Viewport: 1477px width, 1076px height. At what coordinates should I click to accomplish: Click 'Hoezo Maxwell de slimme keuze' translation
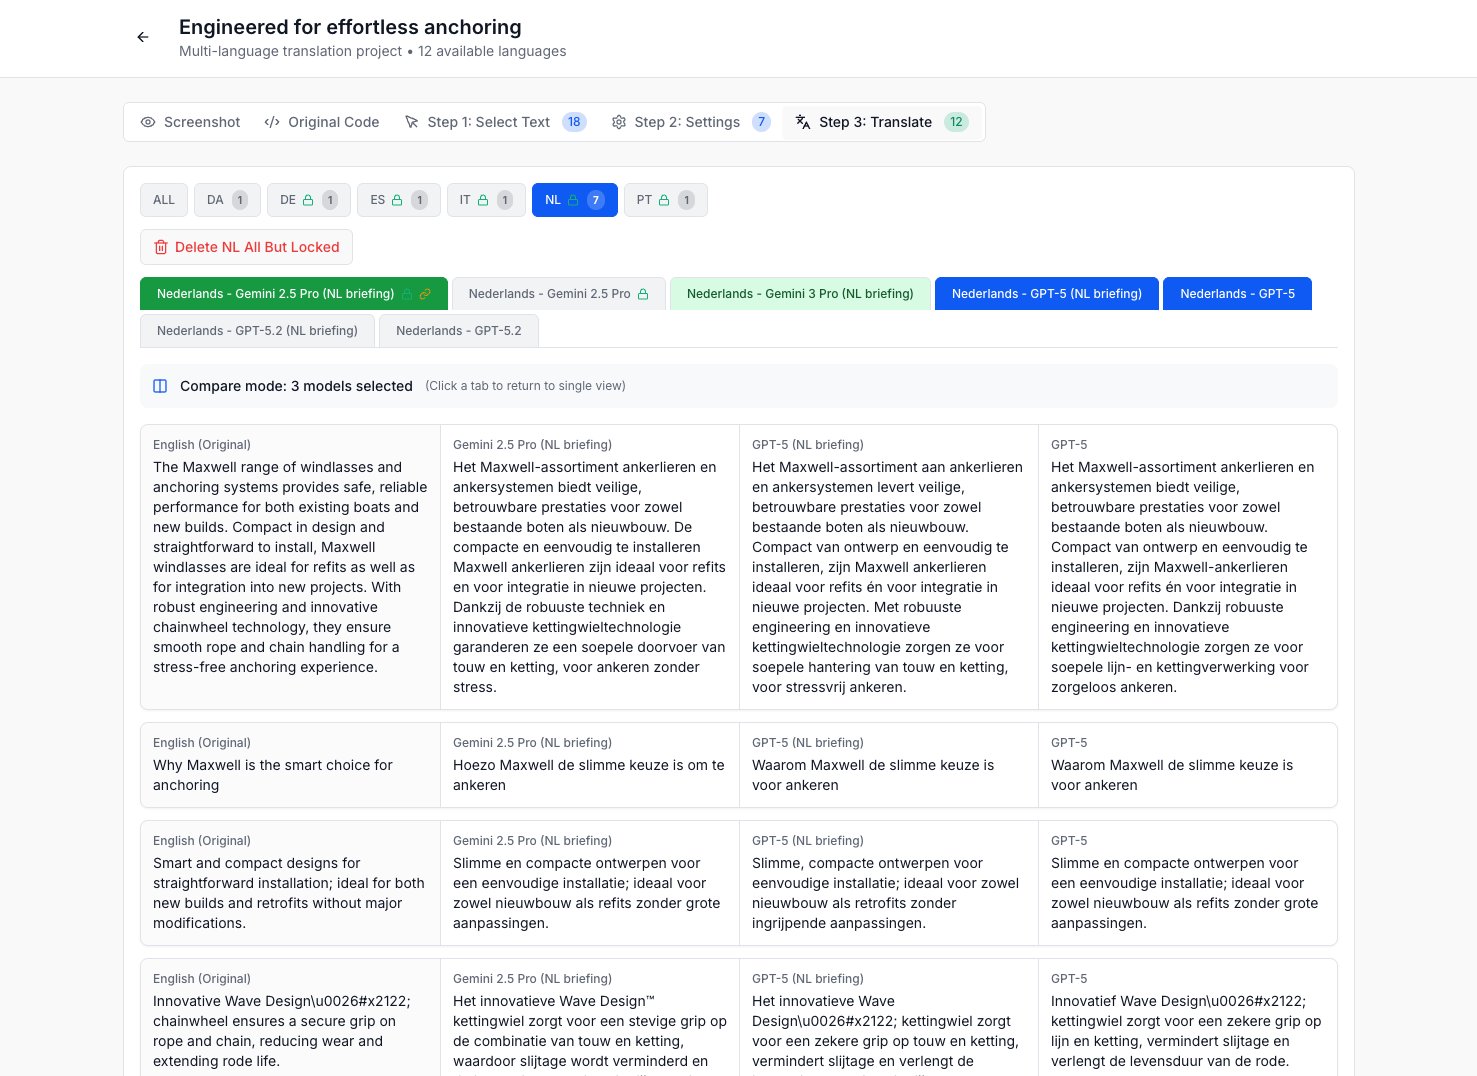pyautogui.click(x=588, y=775)
